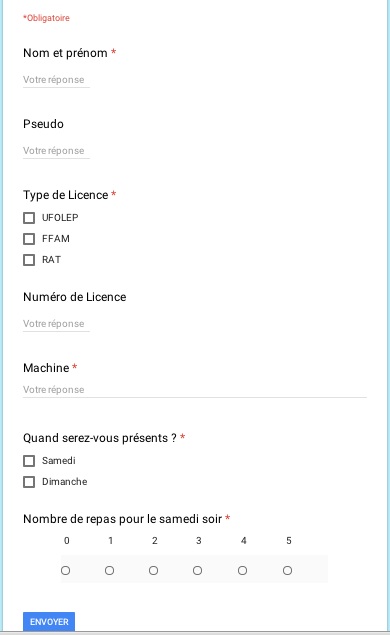Click the FFAM option label

click(x=56, y=239)
